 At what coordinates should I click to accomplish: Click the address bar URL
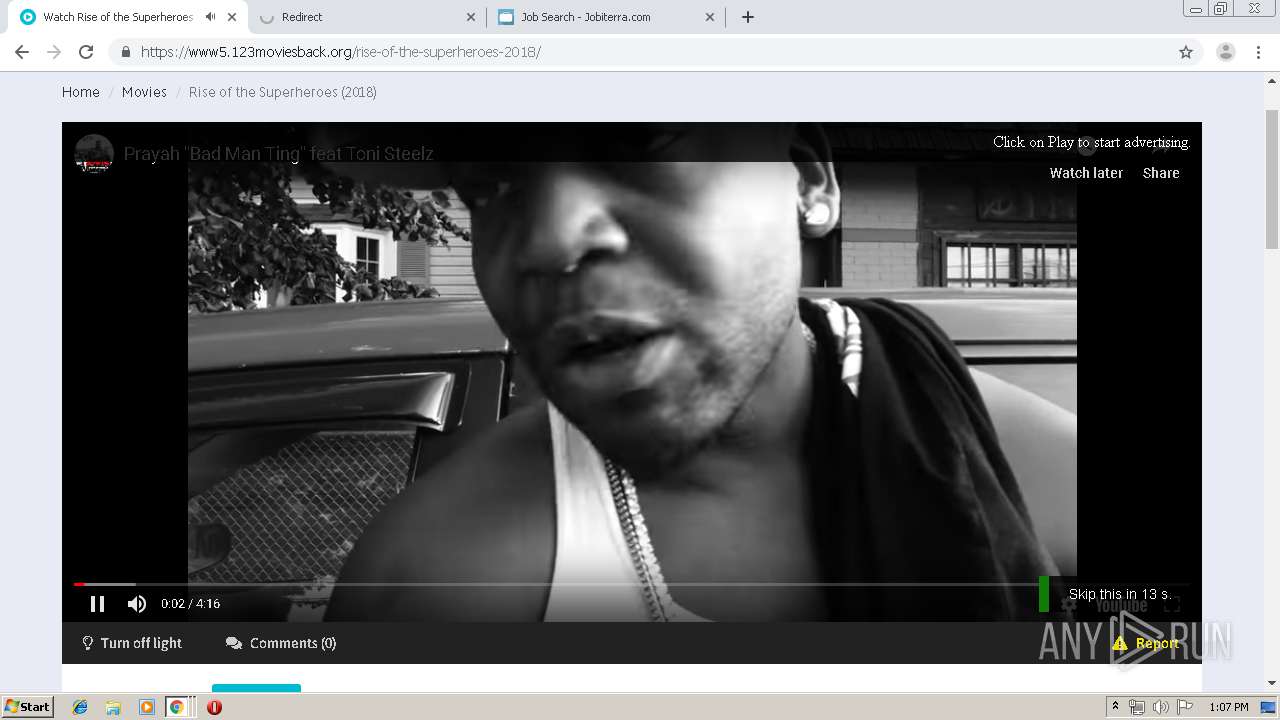pos(340,52)
